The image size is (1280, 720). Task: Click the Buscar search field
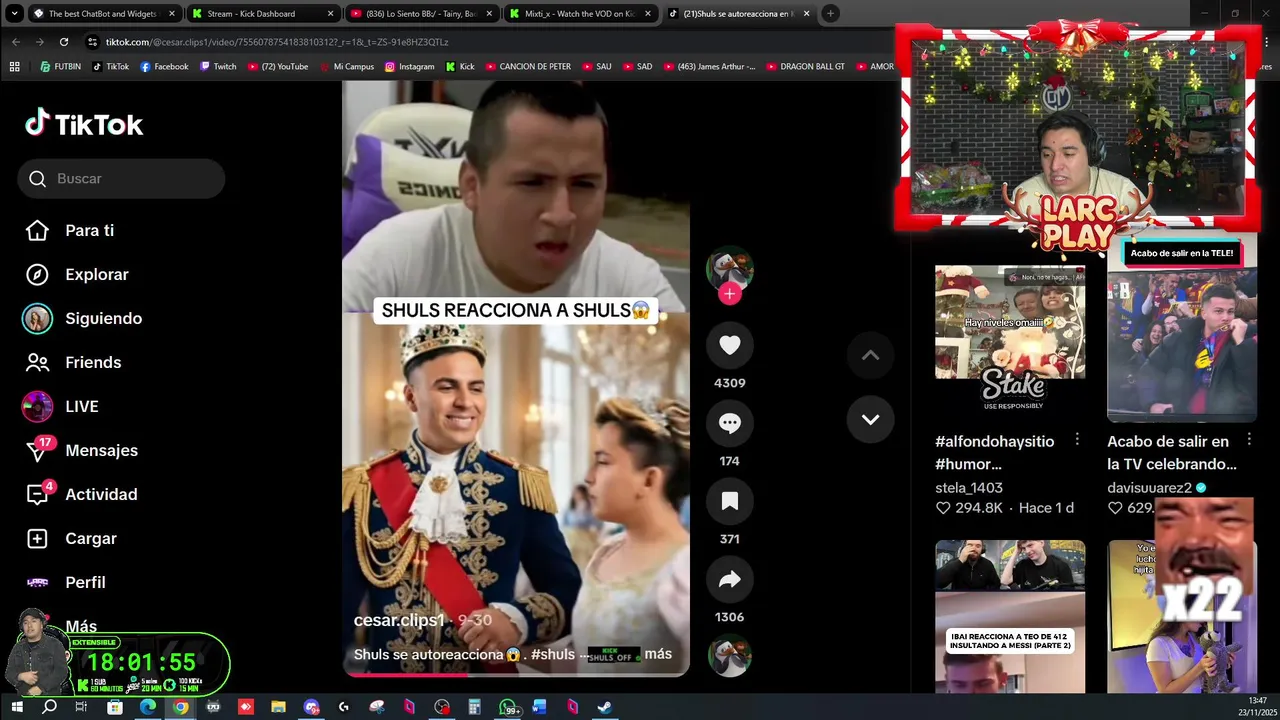[121, 178]
